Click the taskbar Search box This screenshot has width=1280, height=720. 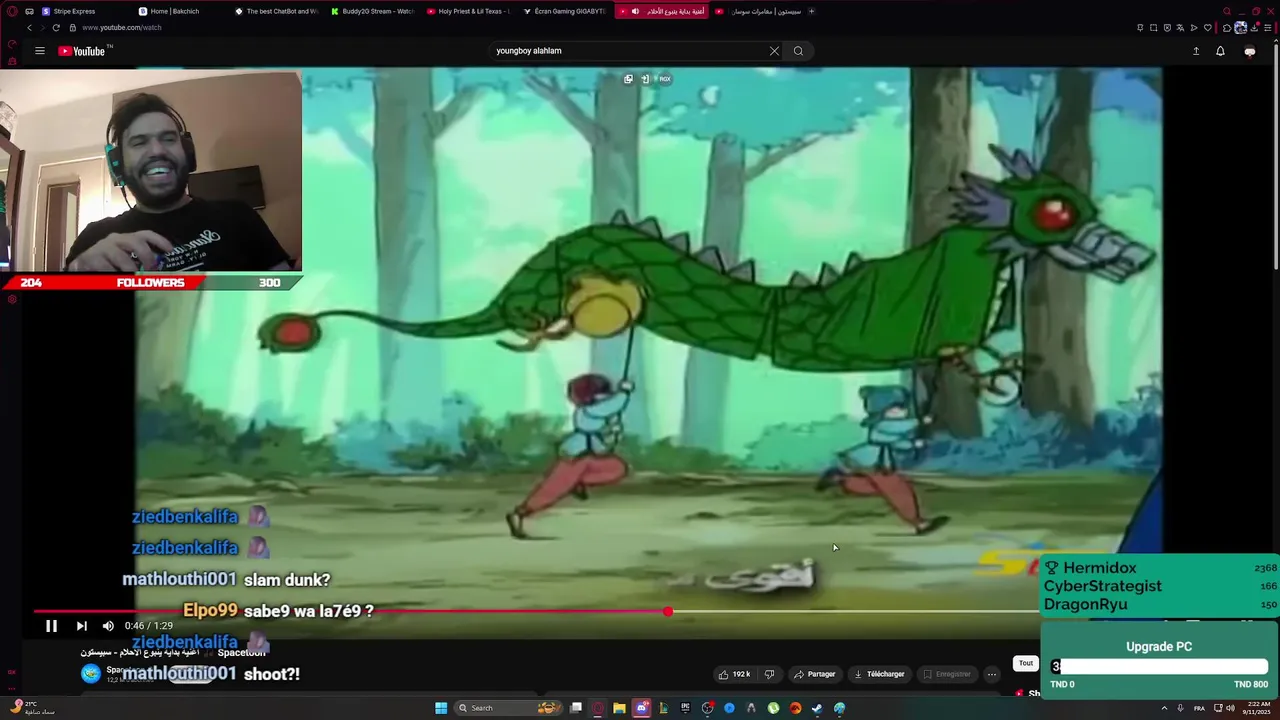point(507,708)
